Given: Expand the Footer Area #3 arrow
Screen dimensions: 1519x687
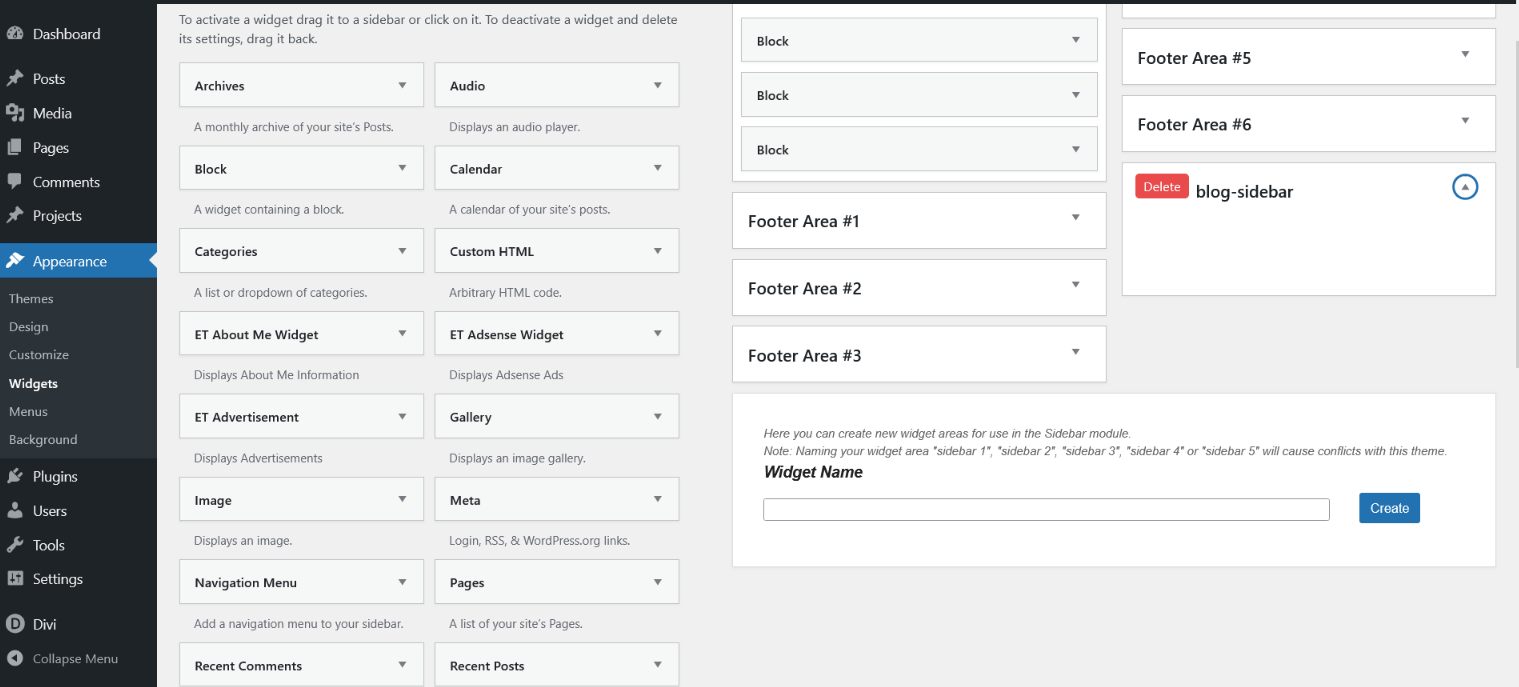Looking at the screenshot, I should pos(1076,351).
